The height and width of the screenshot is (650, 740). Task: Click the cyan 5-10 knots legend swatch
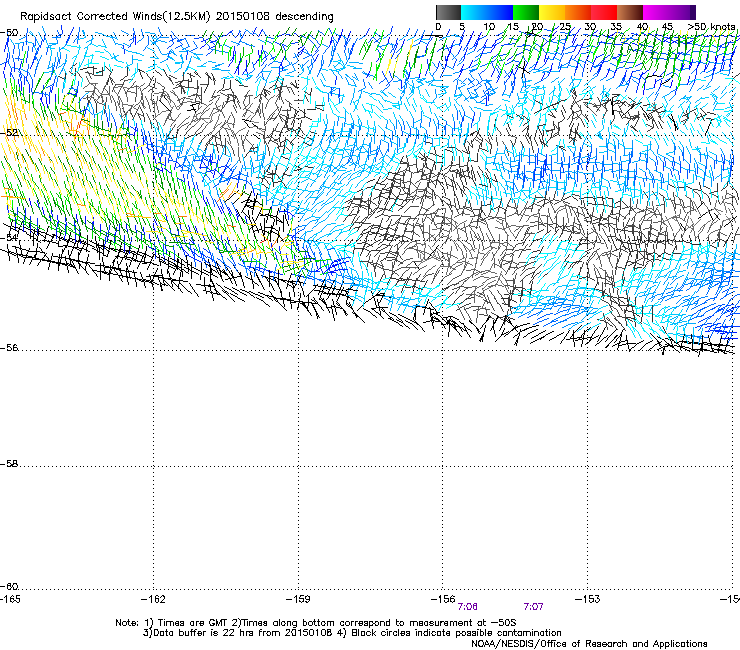pyautogui.click(x=474, y=12)
